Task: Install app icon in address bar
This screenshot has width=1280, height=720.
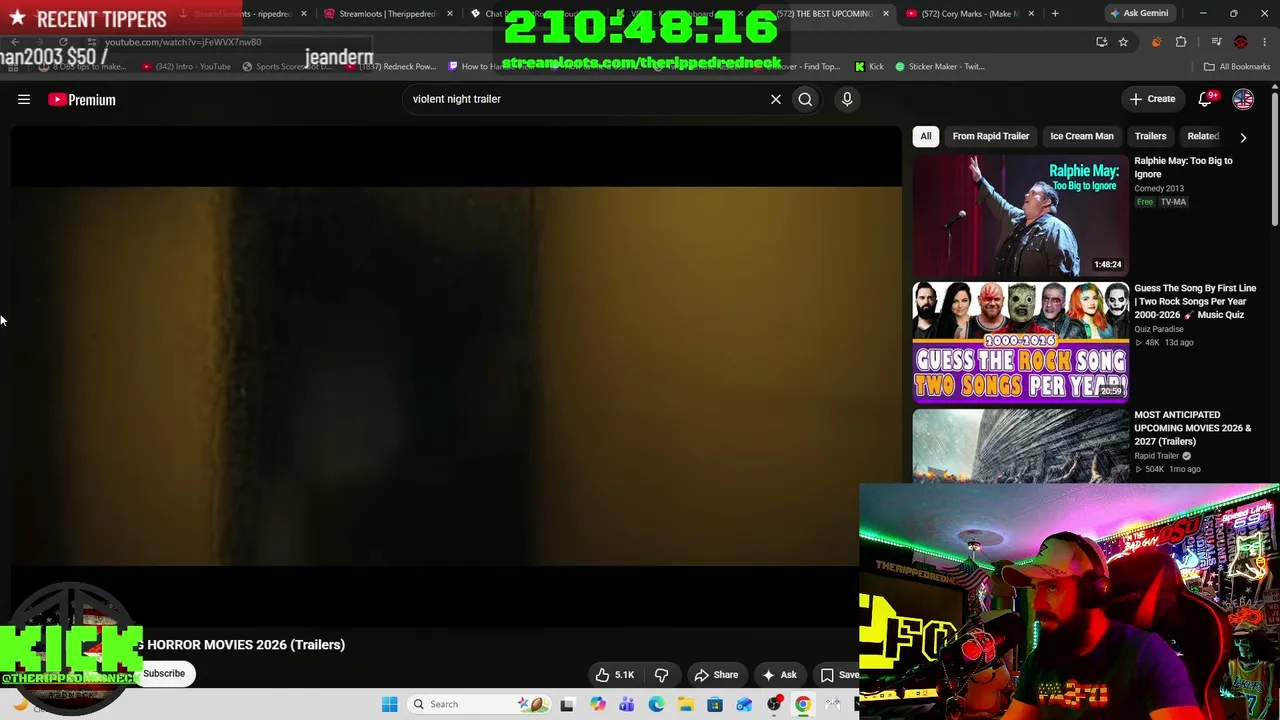Action: [1101, 42]
